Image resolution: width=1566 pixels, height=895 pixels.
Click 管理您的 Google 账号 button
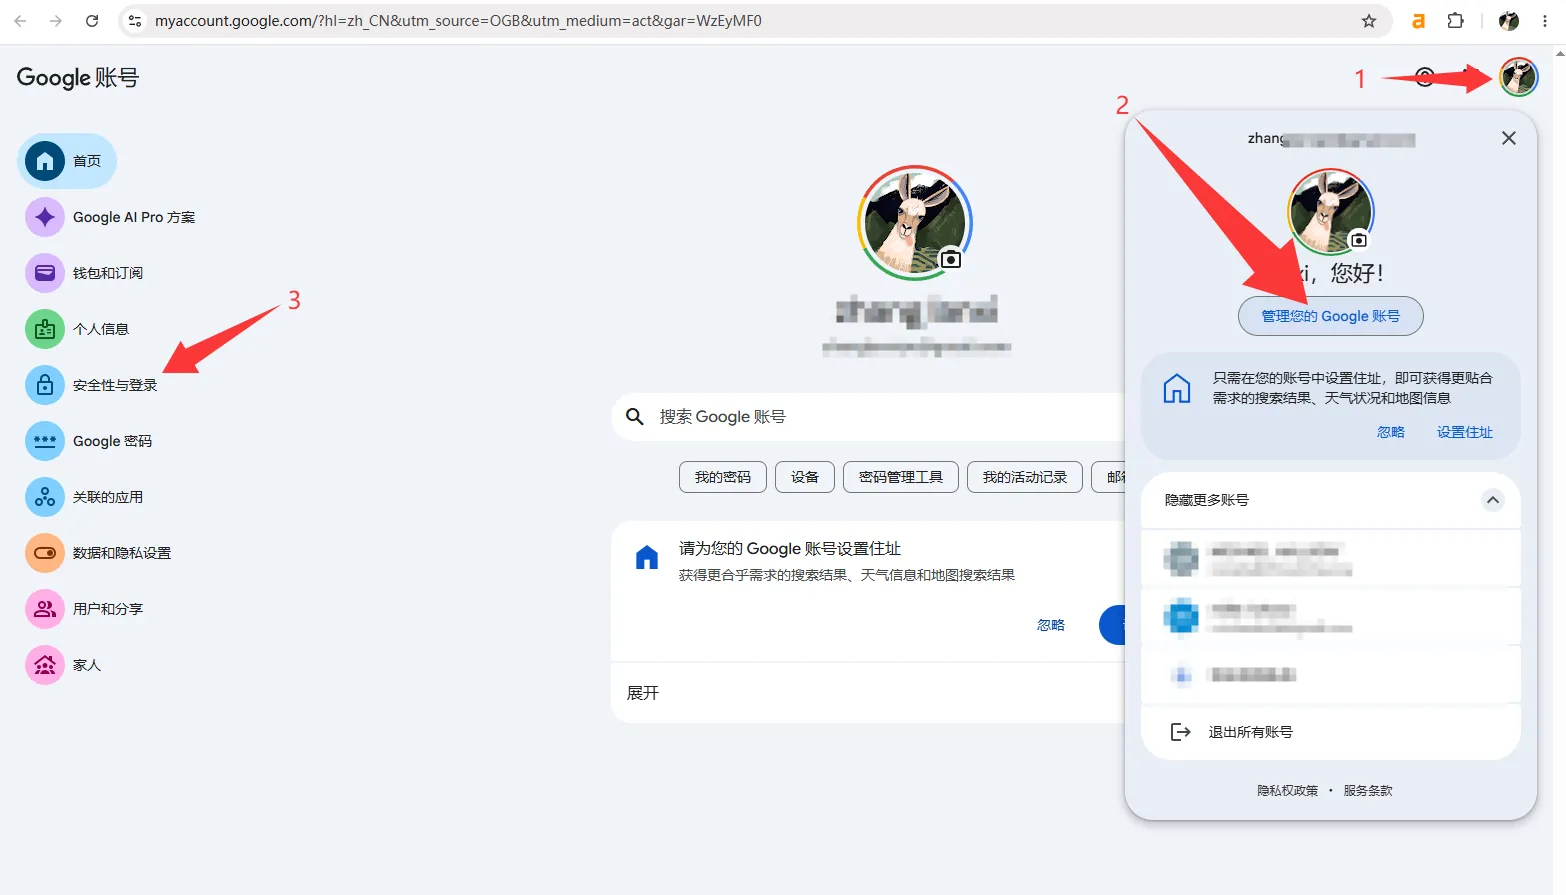click(1330, 316)
